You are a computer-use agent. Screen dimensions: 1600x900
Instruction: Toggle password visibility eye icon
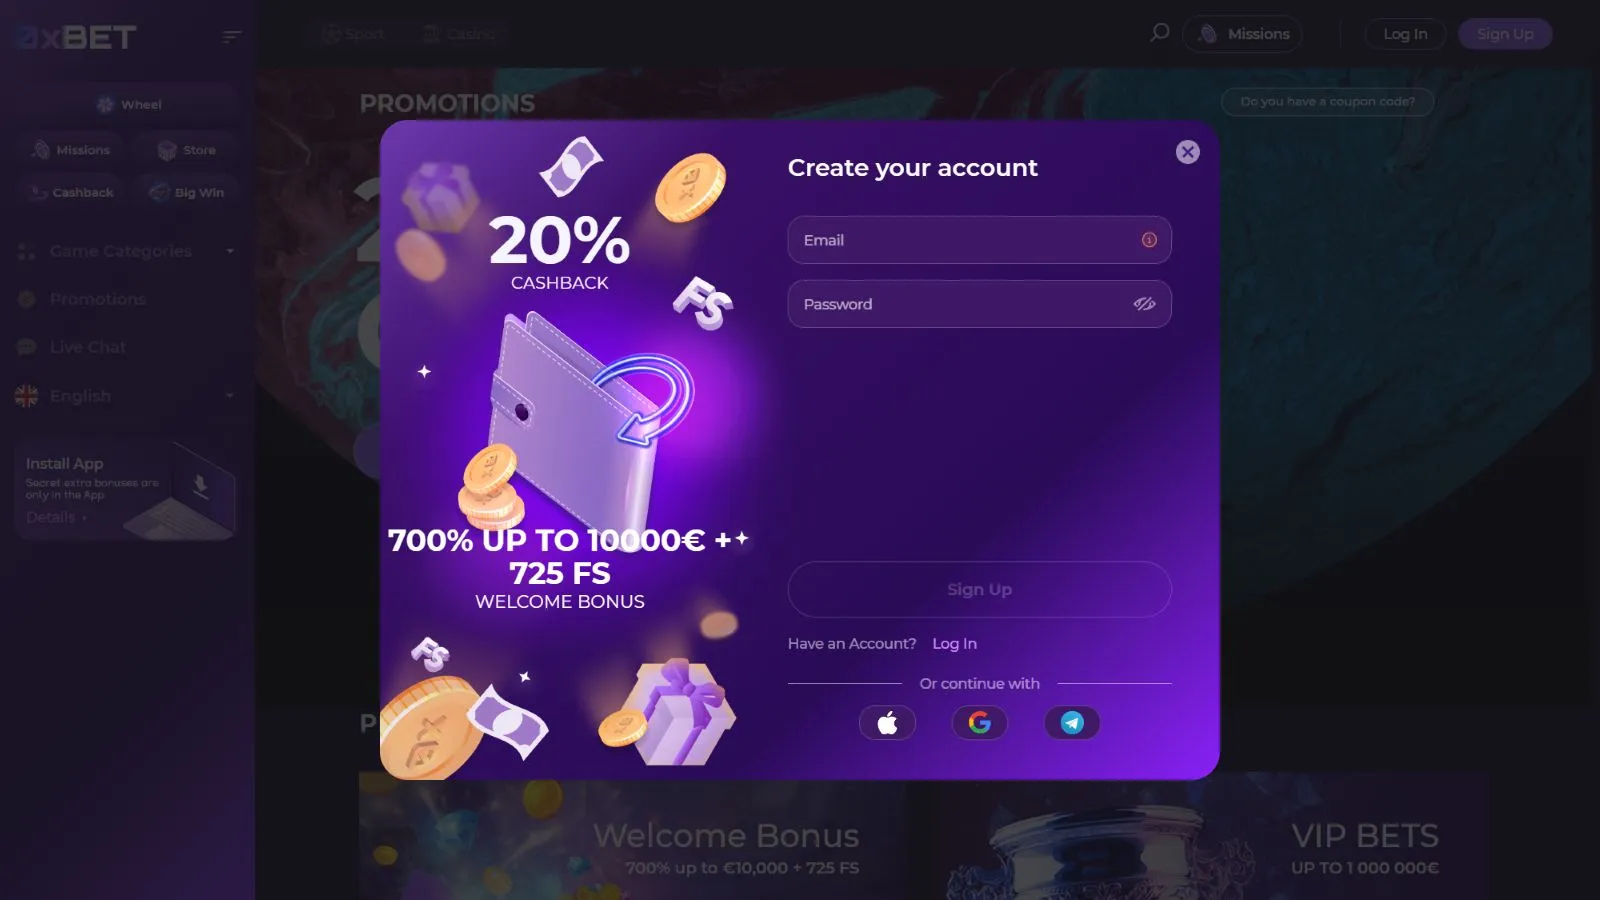click(x=1144, y=304)
